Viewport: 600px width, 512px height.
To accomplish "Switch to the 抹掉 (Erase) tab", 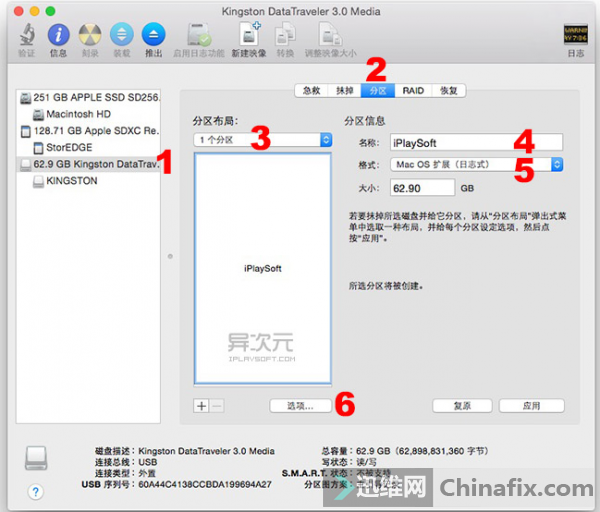I will click(344, 91).
